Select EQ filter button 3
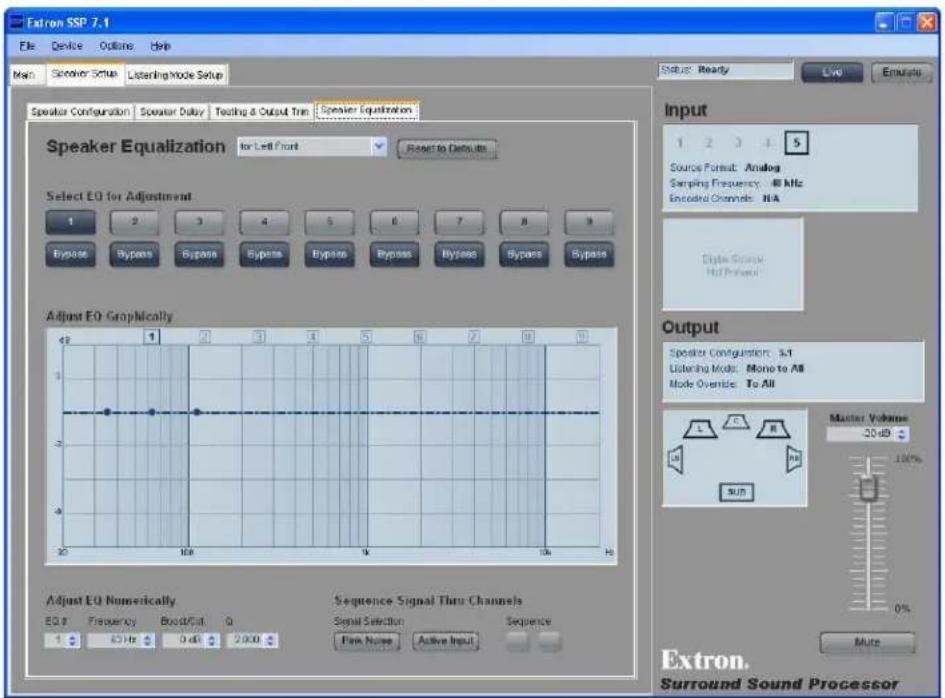945x698 pixels. (x=199, y=222)
